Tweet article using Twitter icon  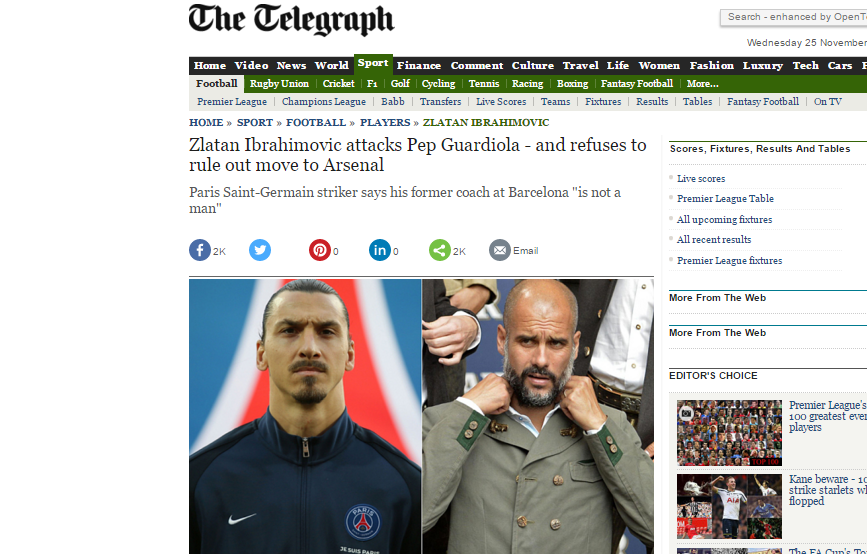[260, 250]
